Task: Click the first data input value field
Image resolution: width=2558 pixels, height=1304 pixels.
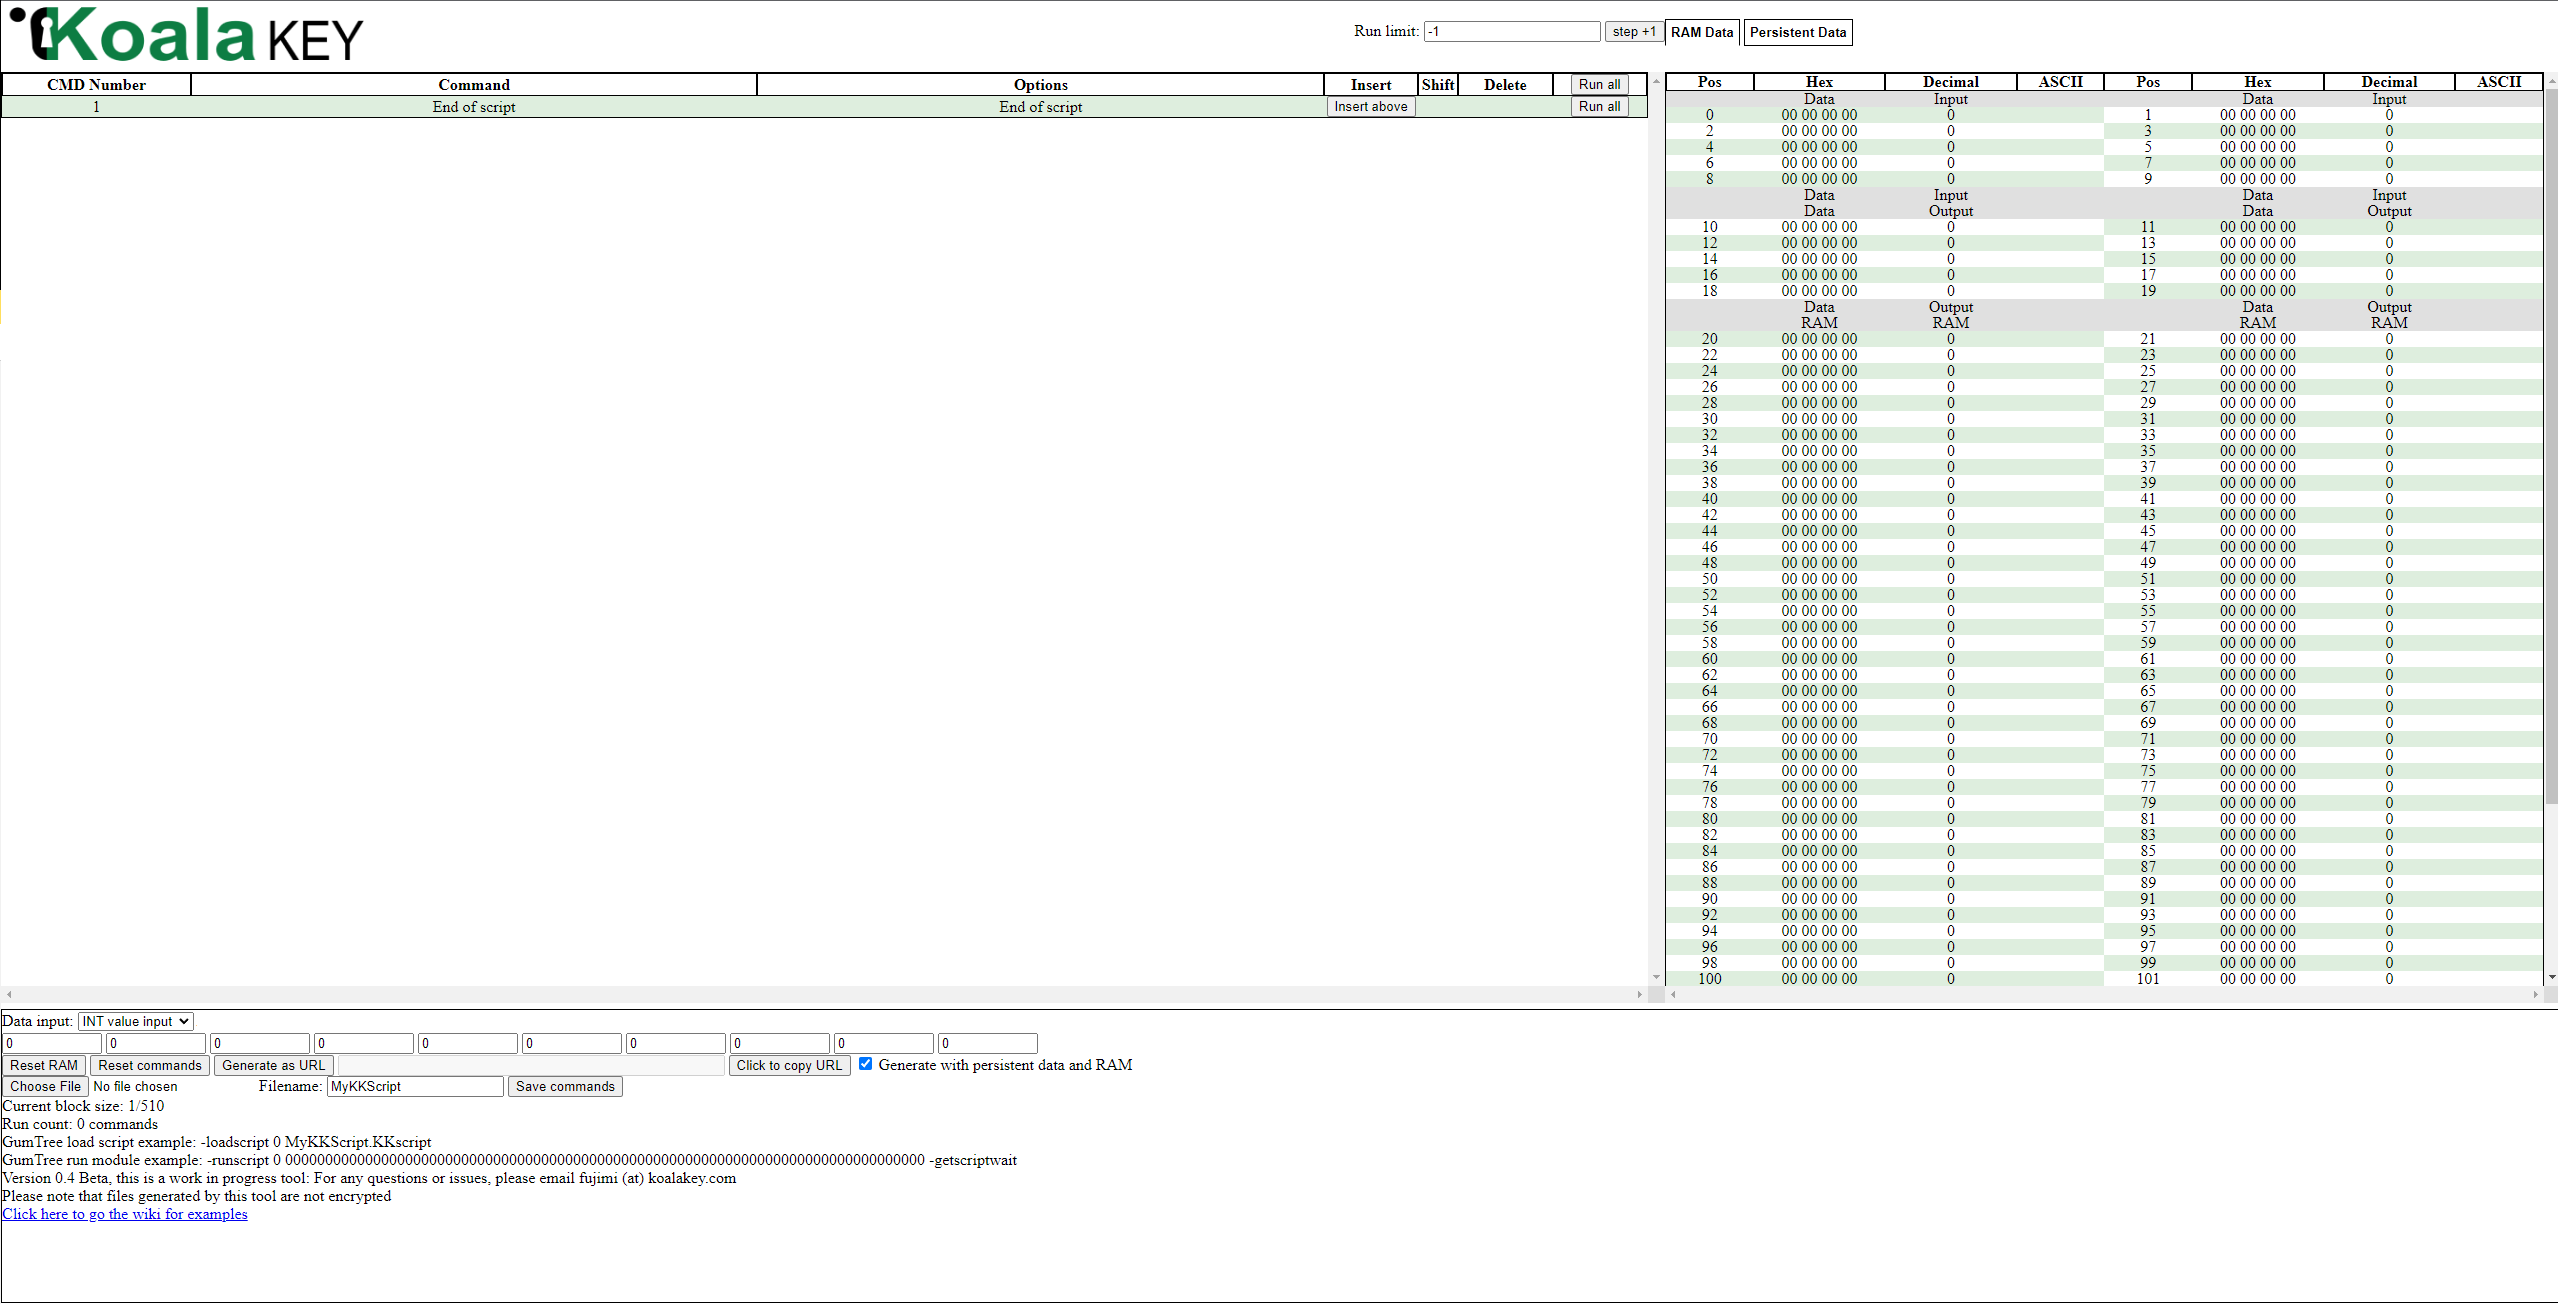Action: point(52,1043)
